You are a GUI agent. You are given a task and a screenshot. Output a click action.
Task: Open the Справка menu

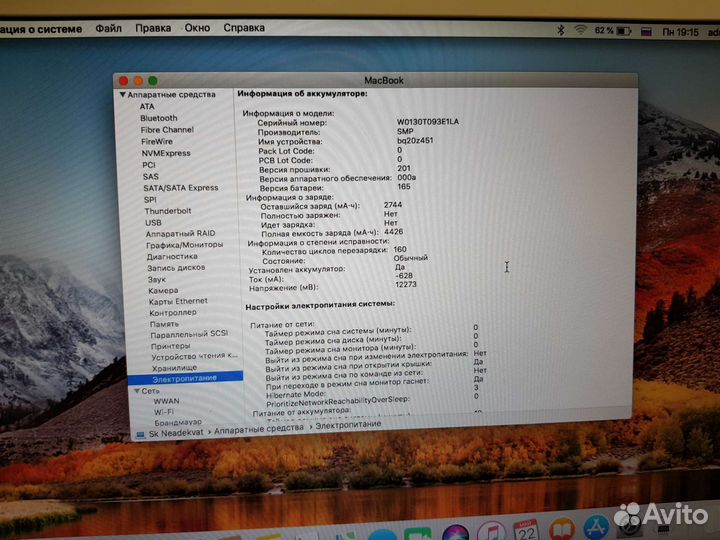tap(244, 28)
